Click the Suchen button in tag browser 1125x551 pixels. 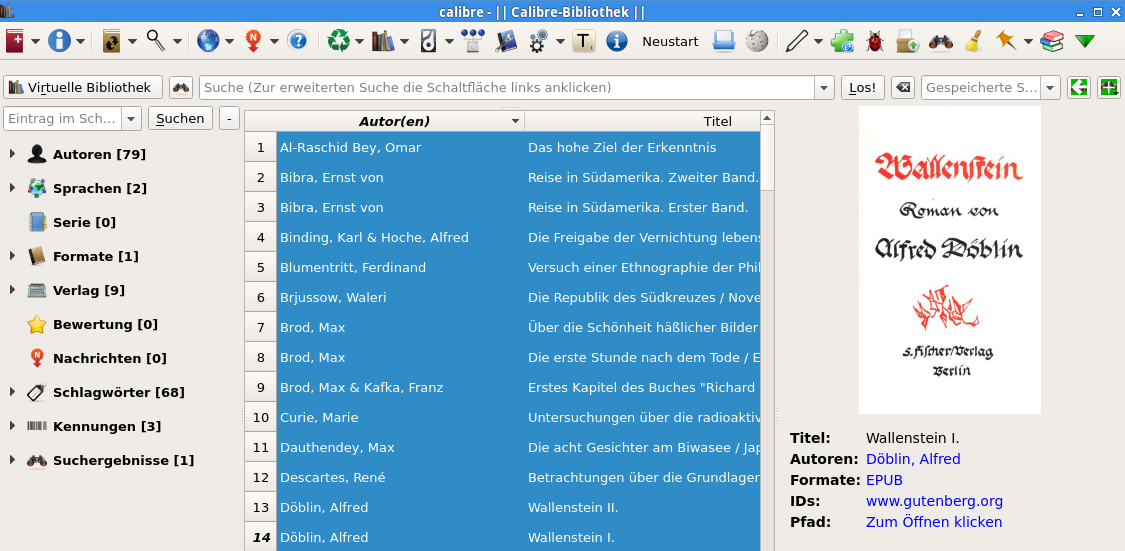click(x=180, y=118)
